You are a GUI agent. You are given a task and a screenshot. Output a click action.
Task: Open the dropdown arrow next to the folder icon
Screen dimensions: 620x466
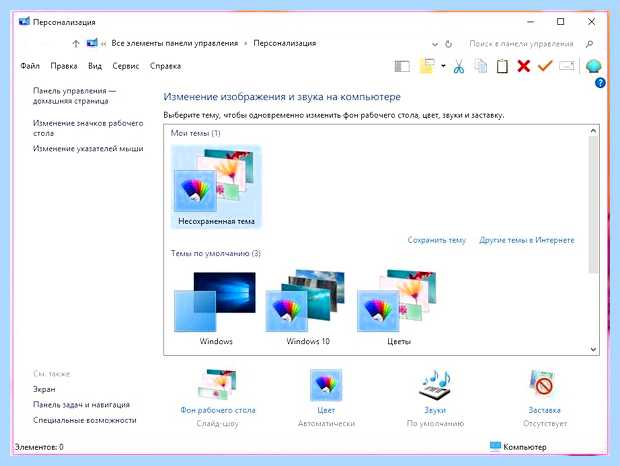point(443,66)
